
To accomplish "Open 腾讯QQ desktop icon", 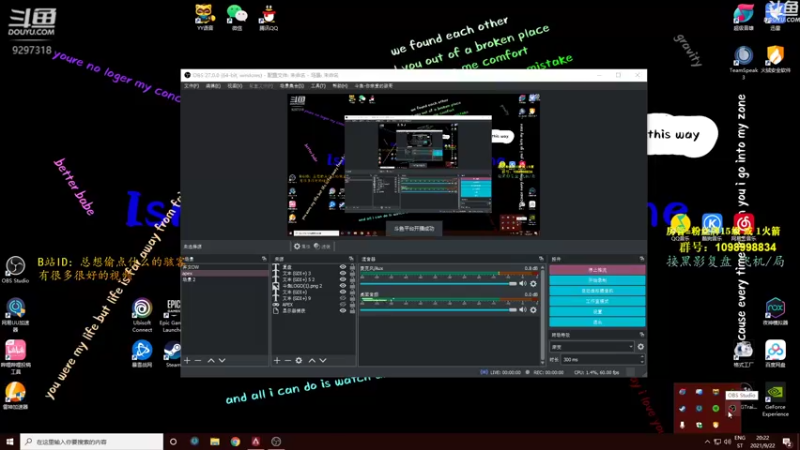I will 268,17.
